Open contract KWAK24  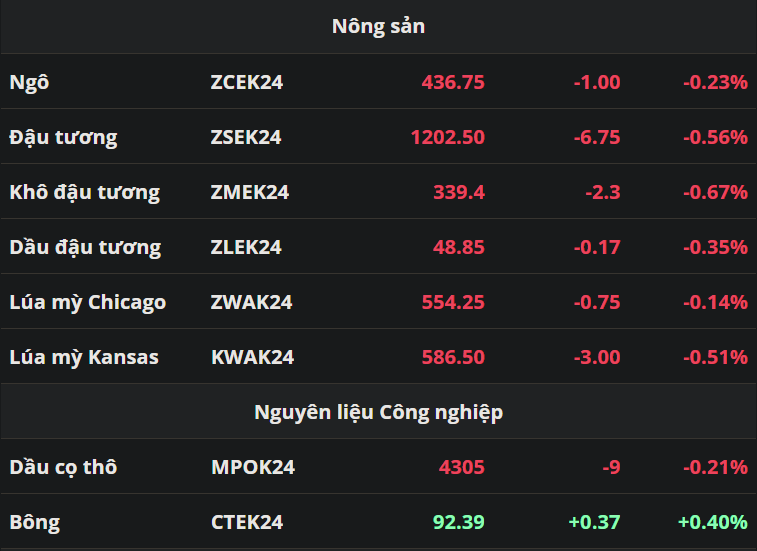[x=252, y=357]
